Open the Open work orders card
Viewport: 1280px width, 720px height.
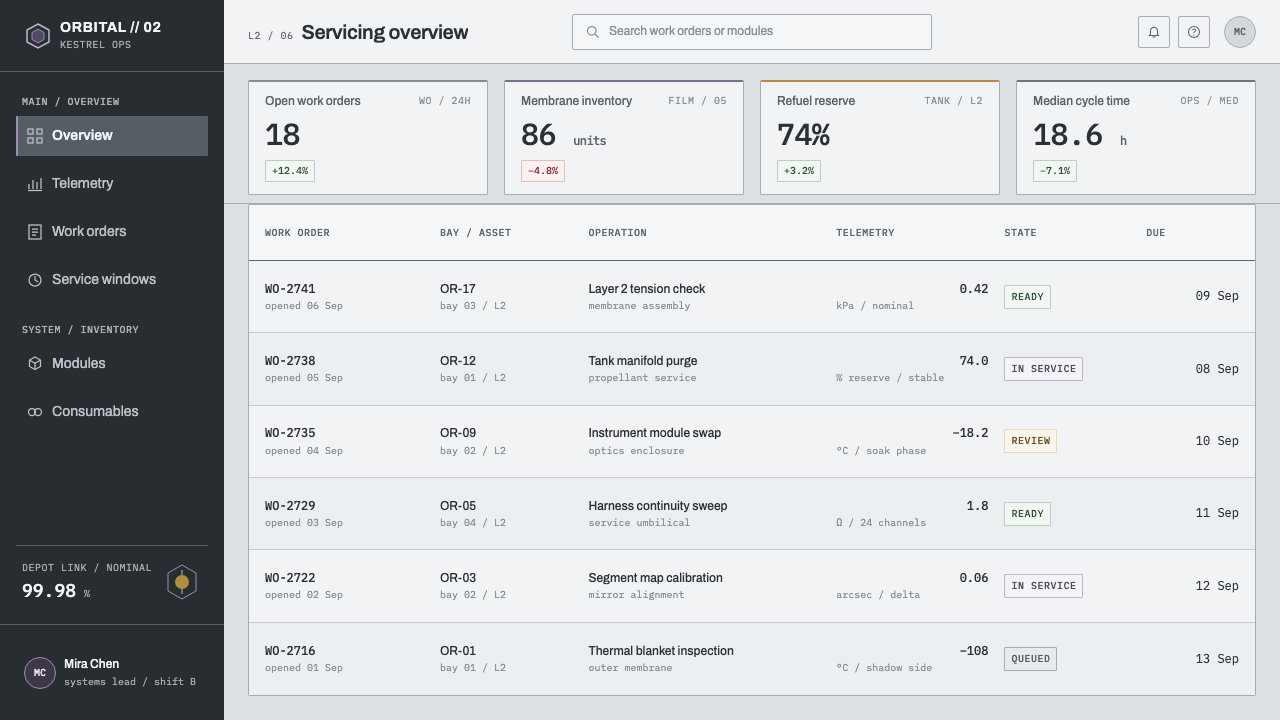click(368, 137)
